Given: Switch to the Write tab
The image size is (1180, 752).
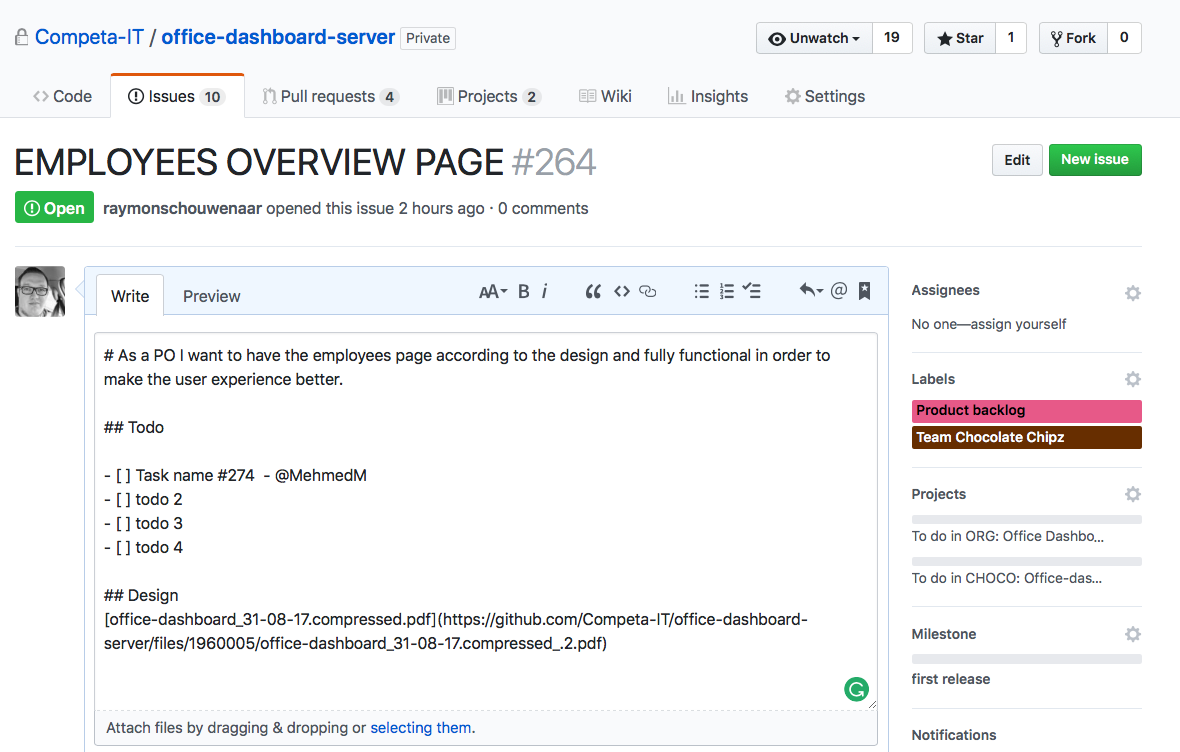Looking at the screenshot, I should click(x=130, y=296).
